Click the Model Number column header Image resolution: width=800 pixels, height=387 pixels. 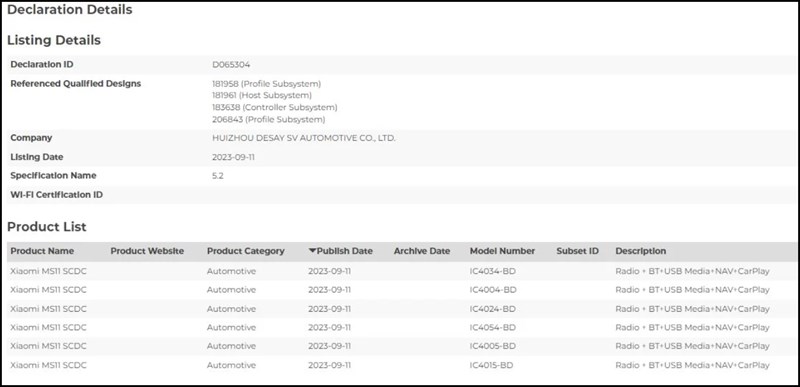pyautogui.click(x=502, y=251)
